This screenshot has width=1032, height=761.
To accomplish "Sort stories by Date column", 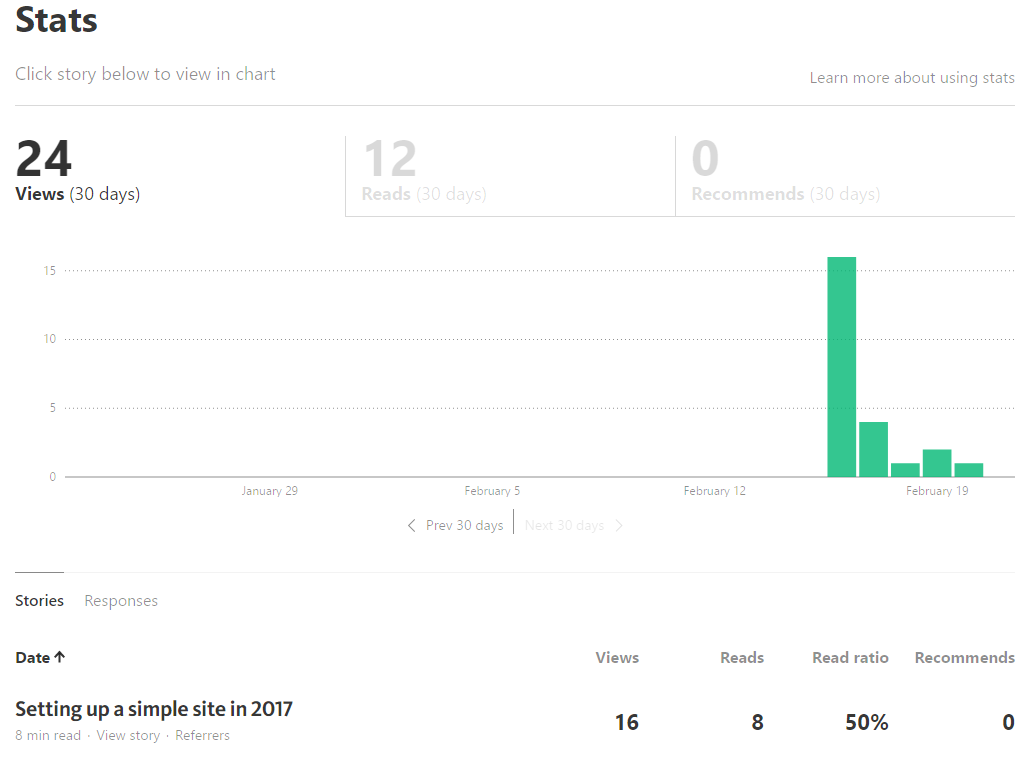I will pos(33,658).
